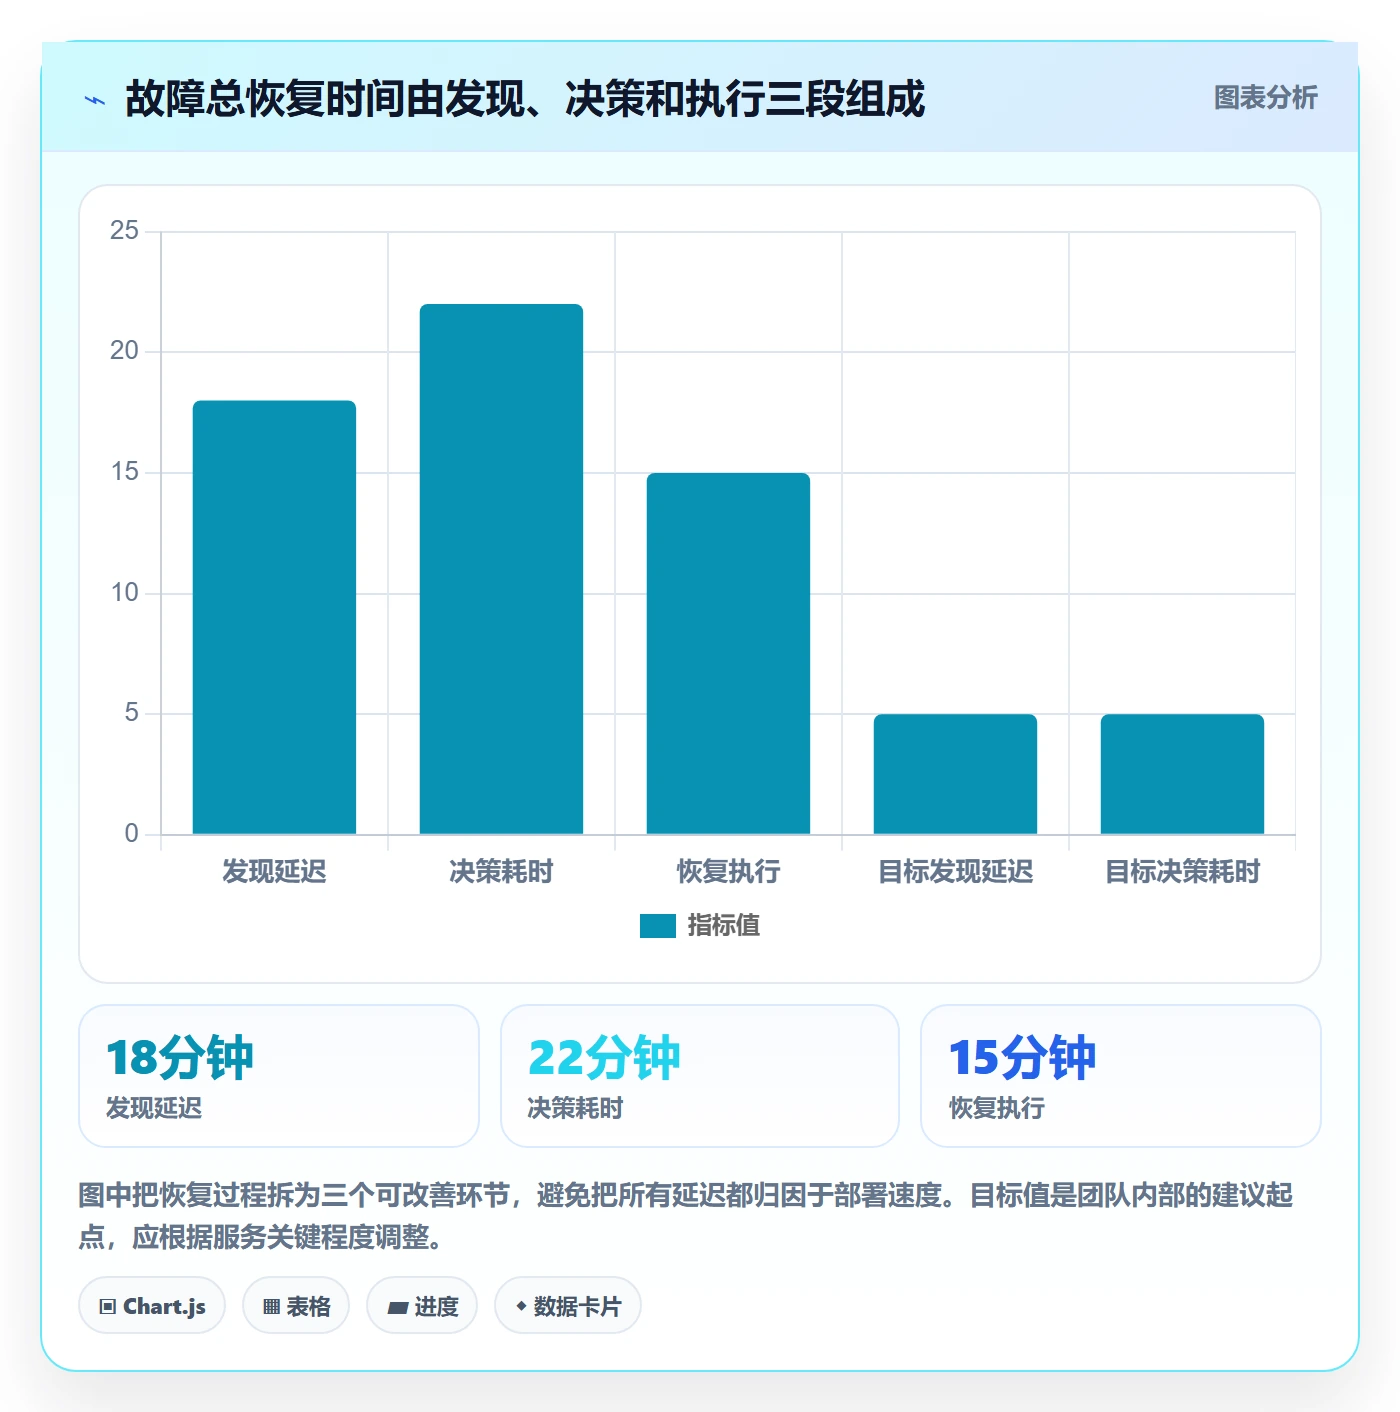Click the y-axis value 20
The width and height of the screenshot is (1400, 1412).
point(124,351)
